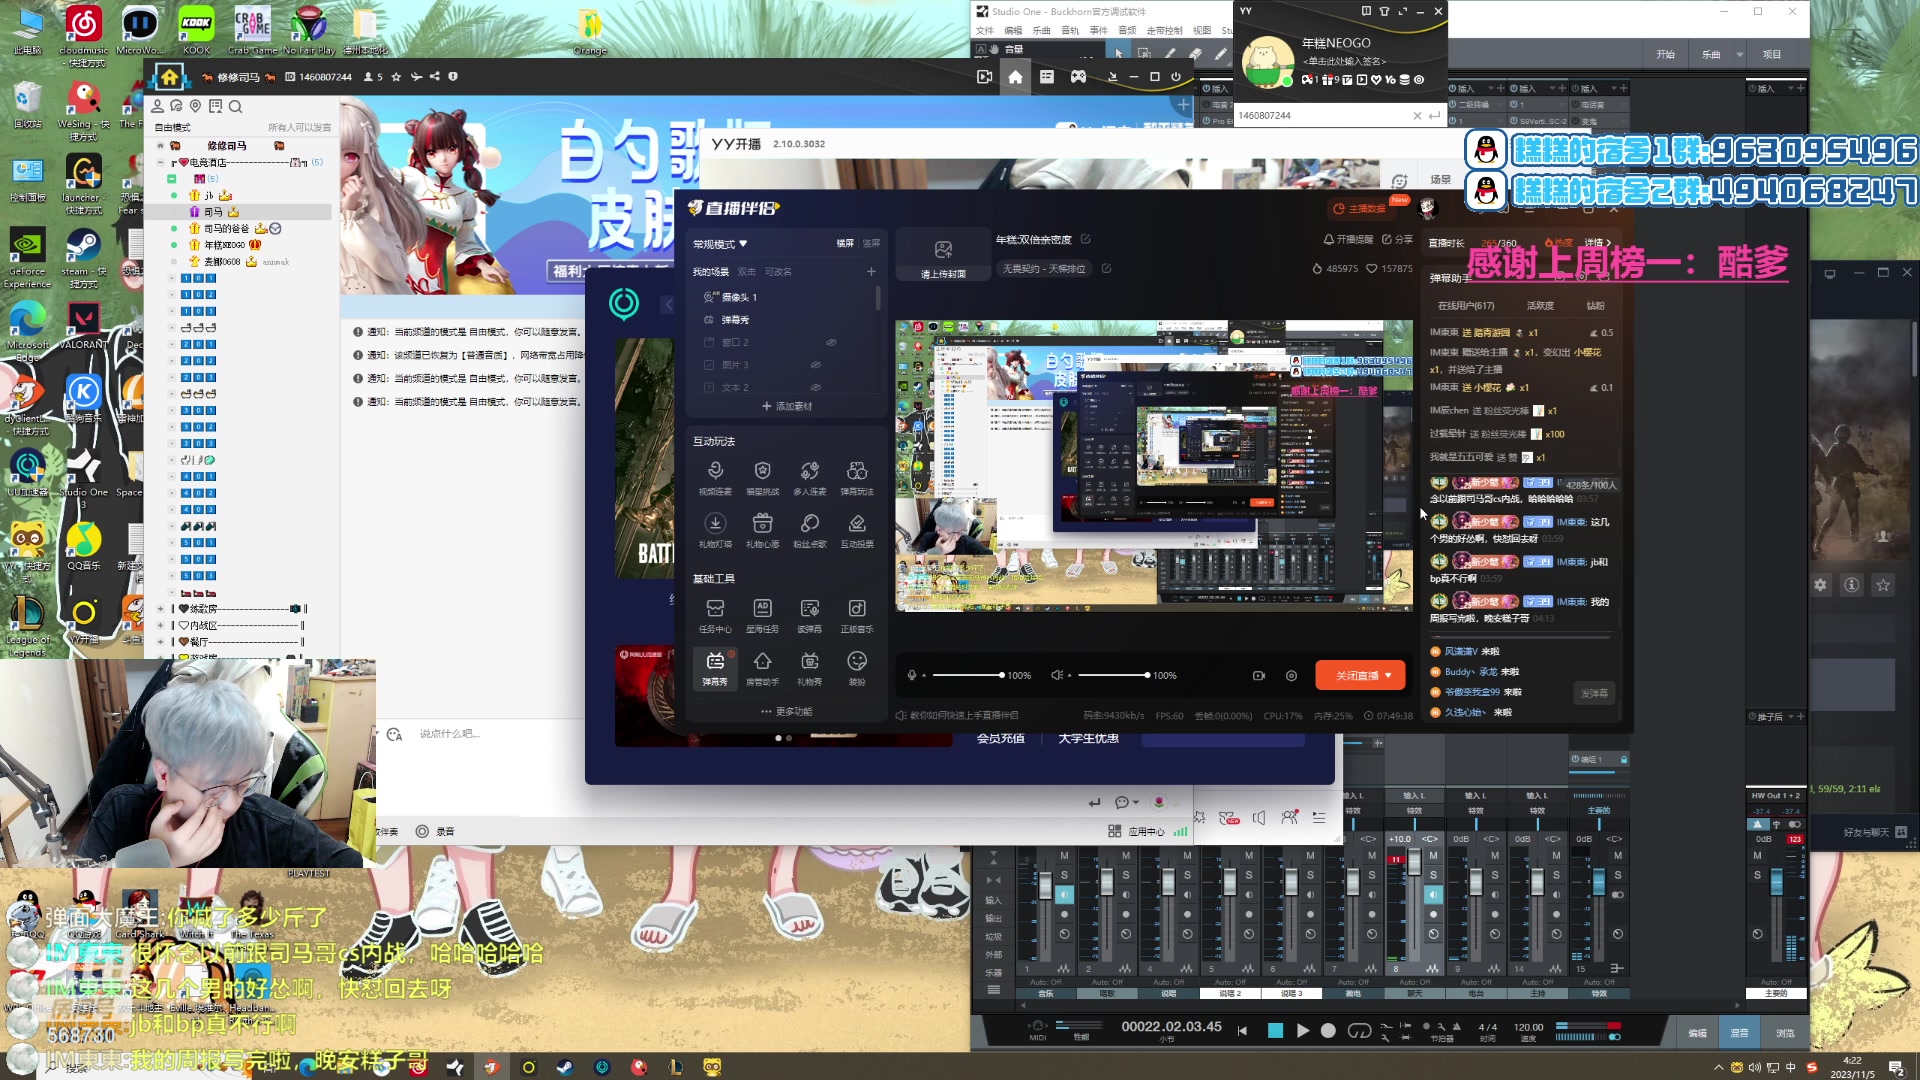The width and height of the screenshot is (1920, 1080).
Task: Expand the 101 room in channel tree
Action: point(171,278)
